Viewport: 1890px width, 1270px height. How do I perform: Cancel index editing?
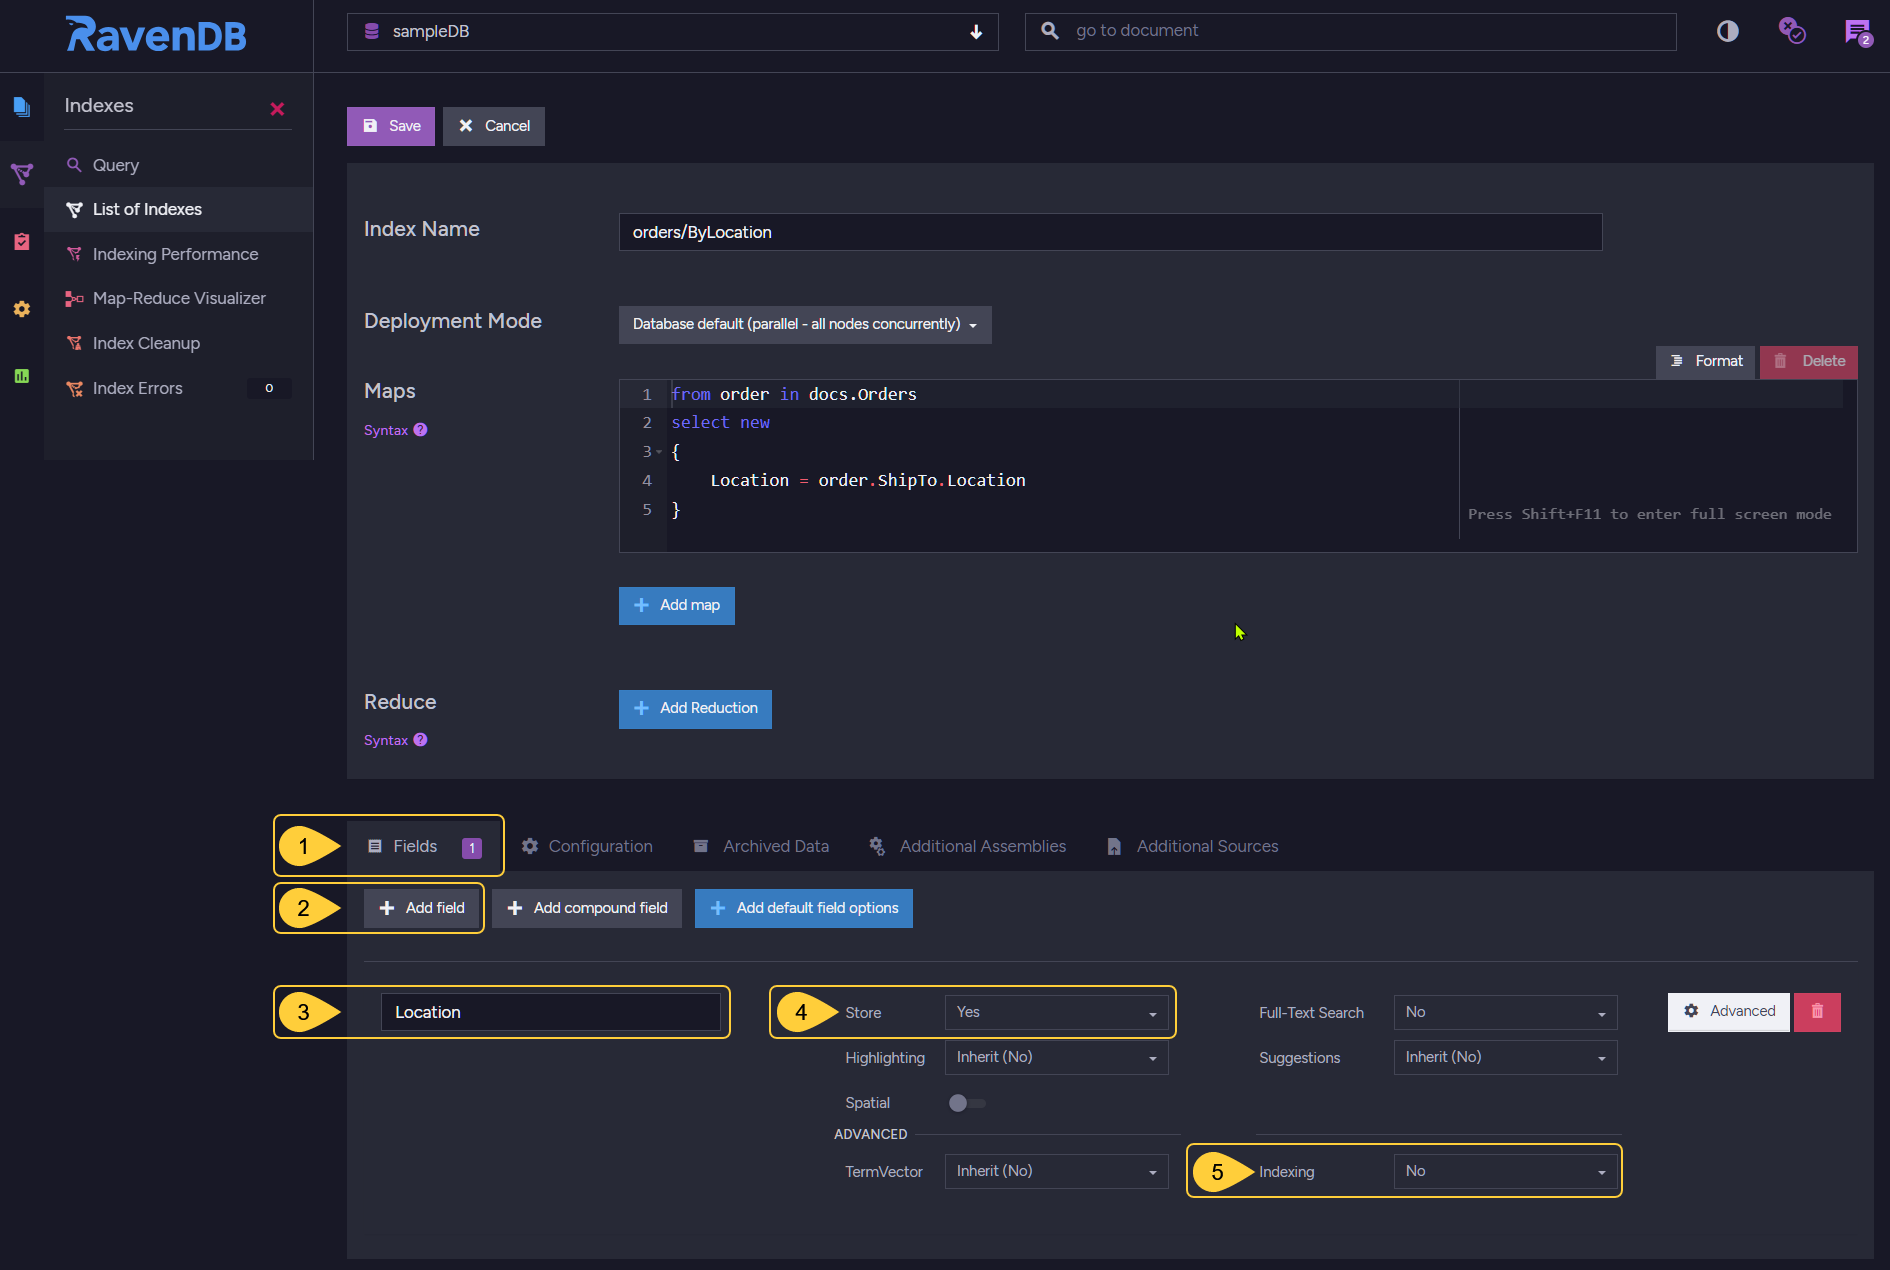tap(494, 126)
